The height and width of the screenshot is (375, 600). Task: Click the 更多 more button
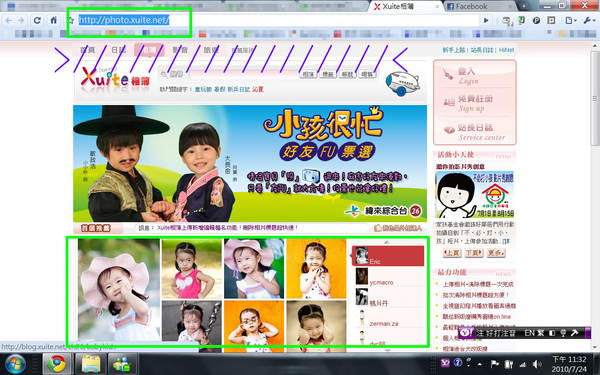click(496, 253)
